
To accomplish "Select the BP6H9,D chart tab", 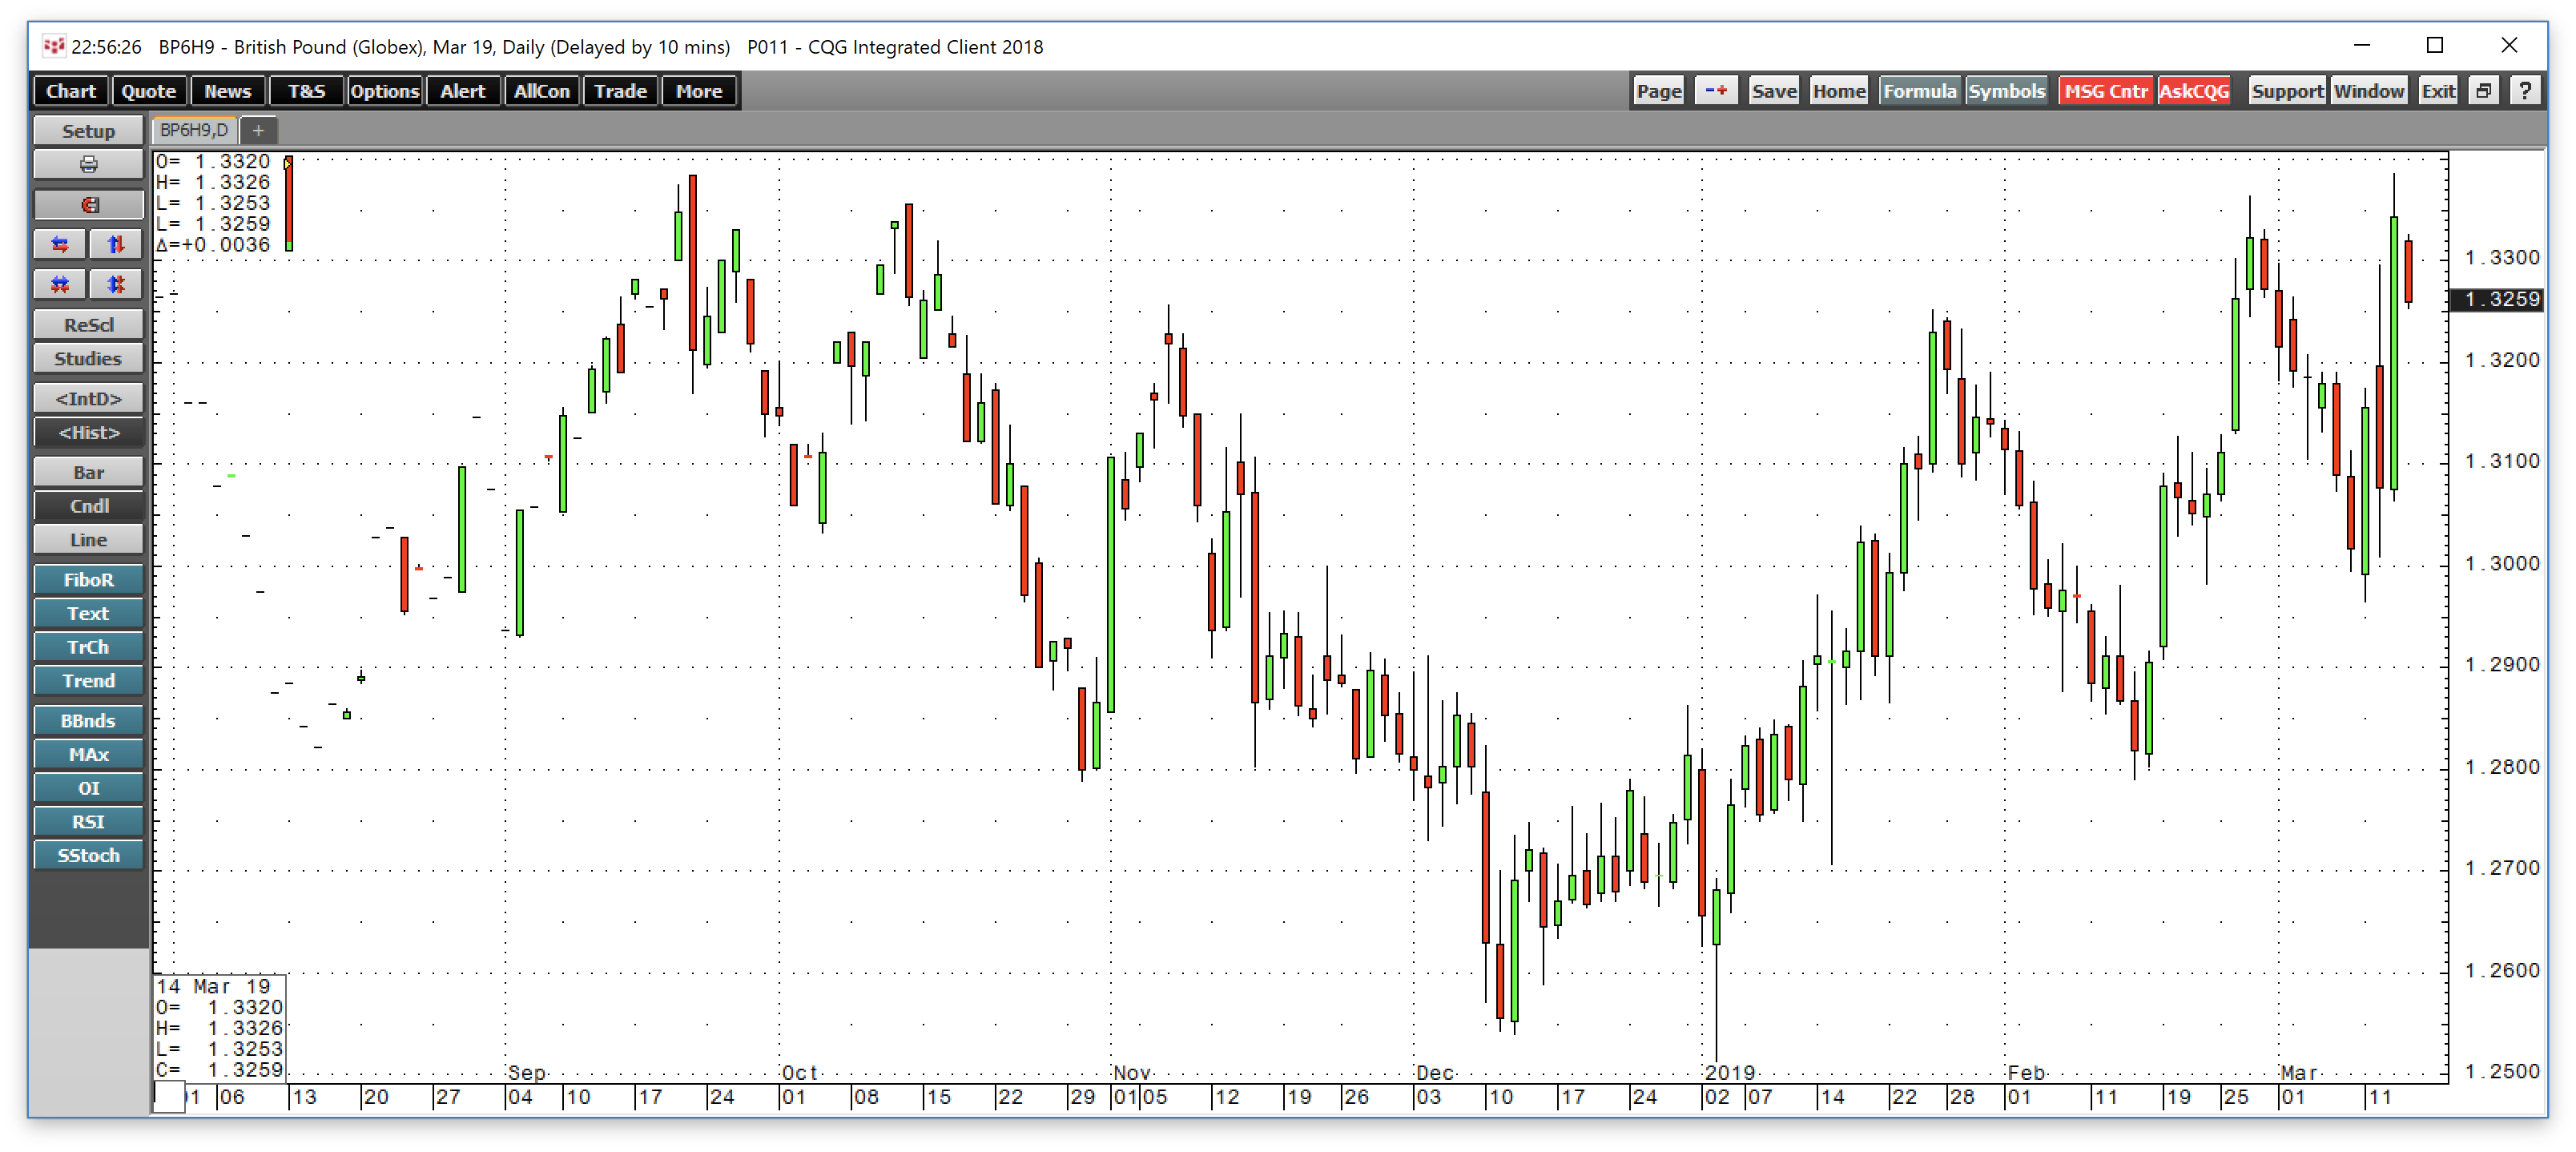I will tap(194, 130).
